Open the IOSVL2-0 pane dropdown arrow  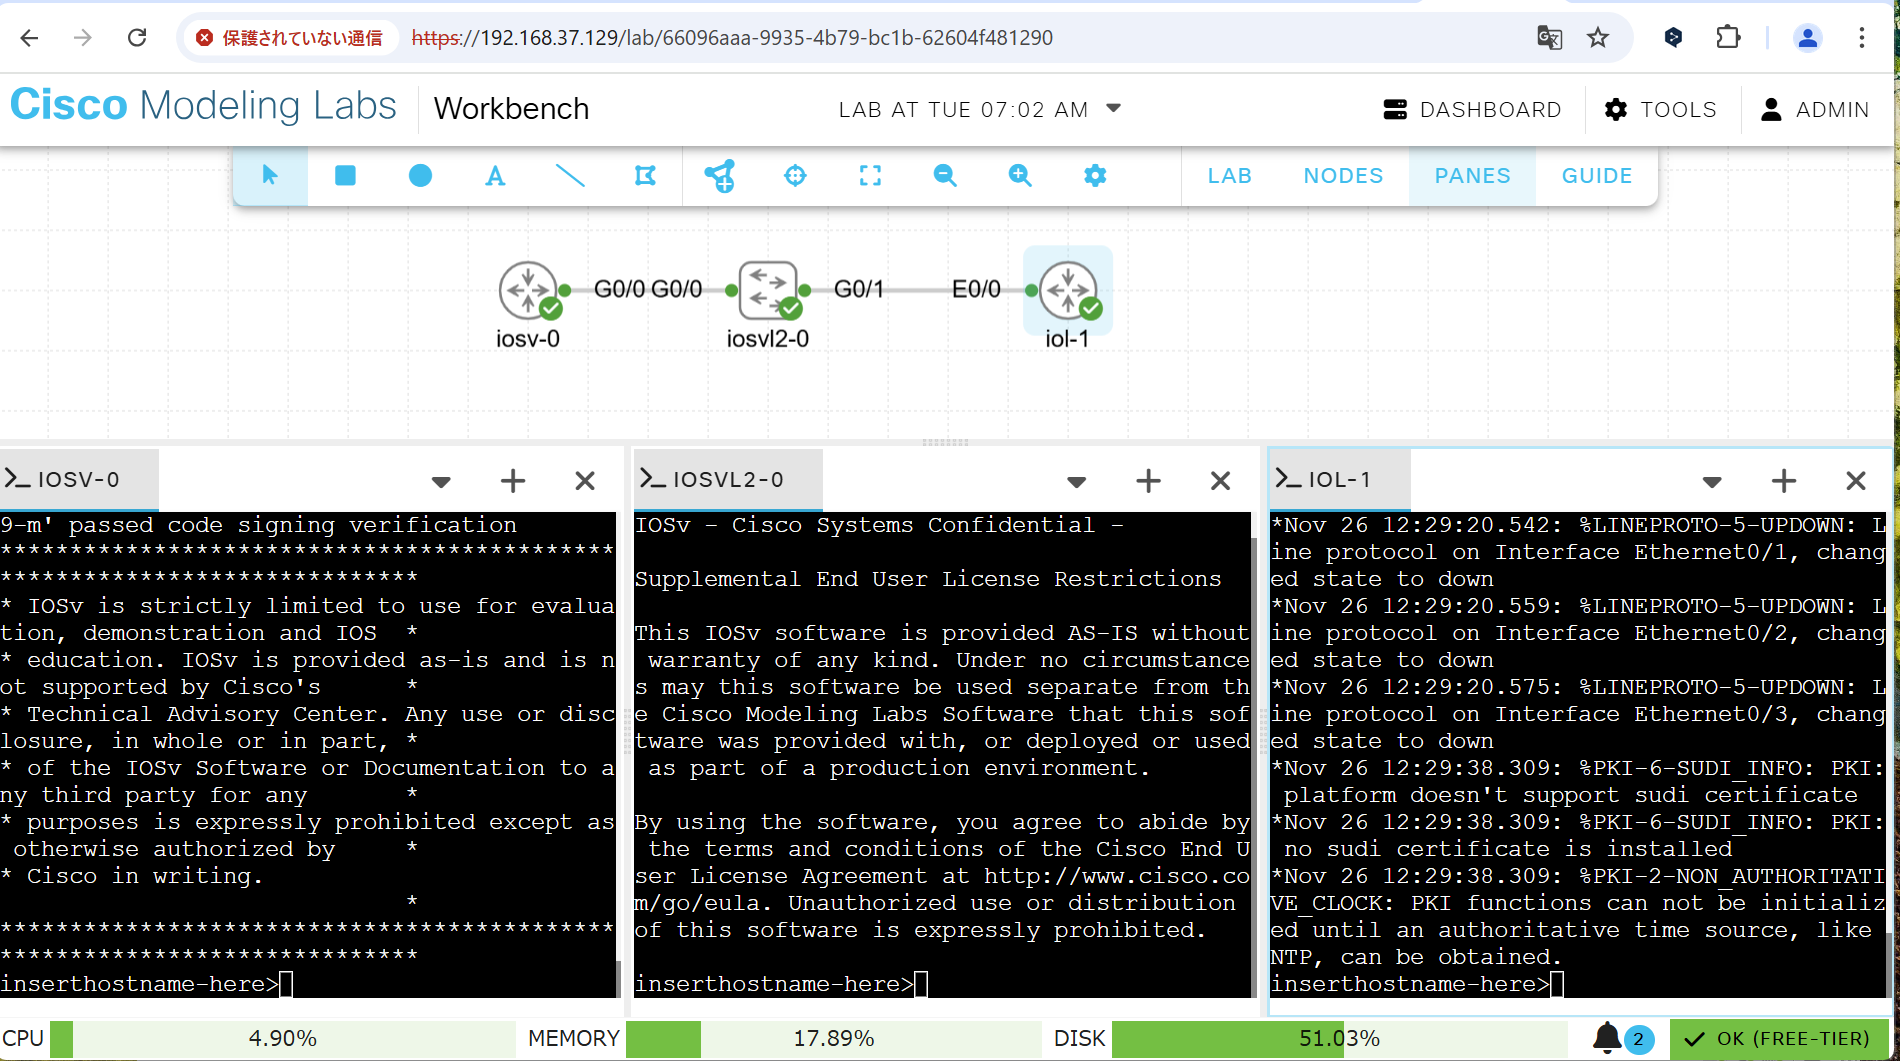[1077, 482]
